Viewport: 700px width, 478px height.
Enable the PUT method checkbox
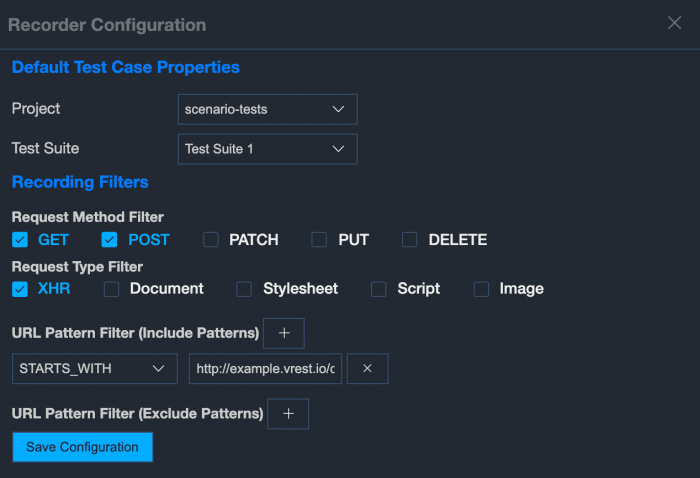[x=319, y=240]
